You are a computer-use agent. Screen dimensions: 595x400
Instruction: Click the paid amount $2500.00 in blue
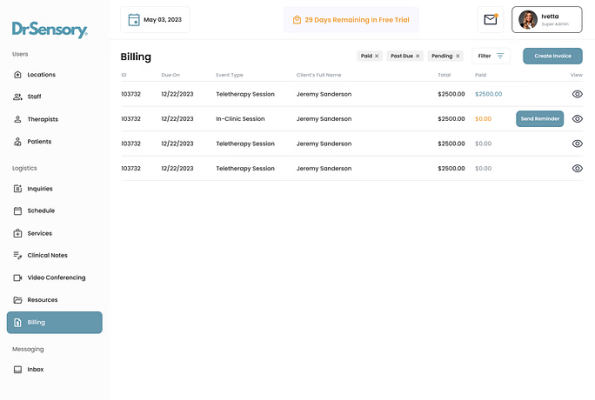pyautogui.click(x=488, y=94)
